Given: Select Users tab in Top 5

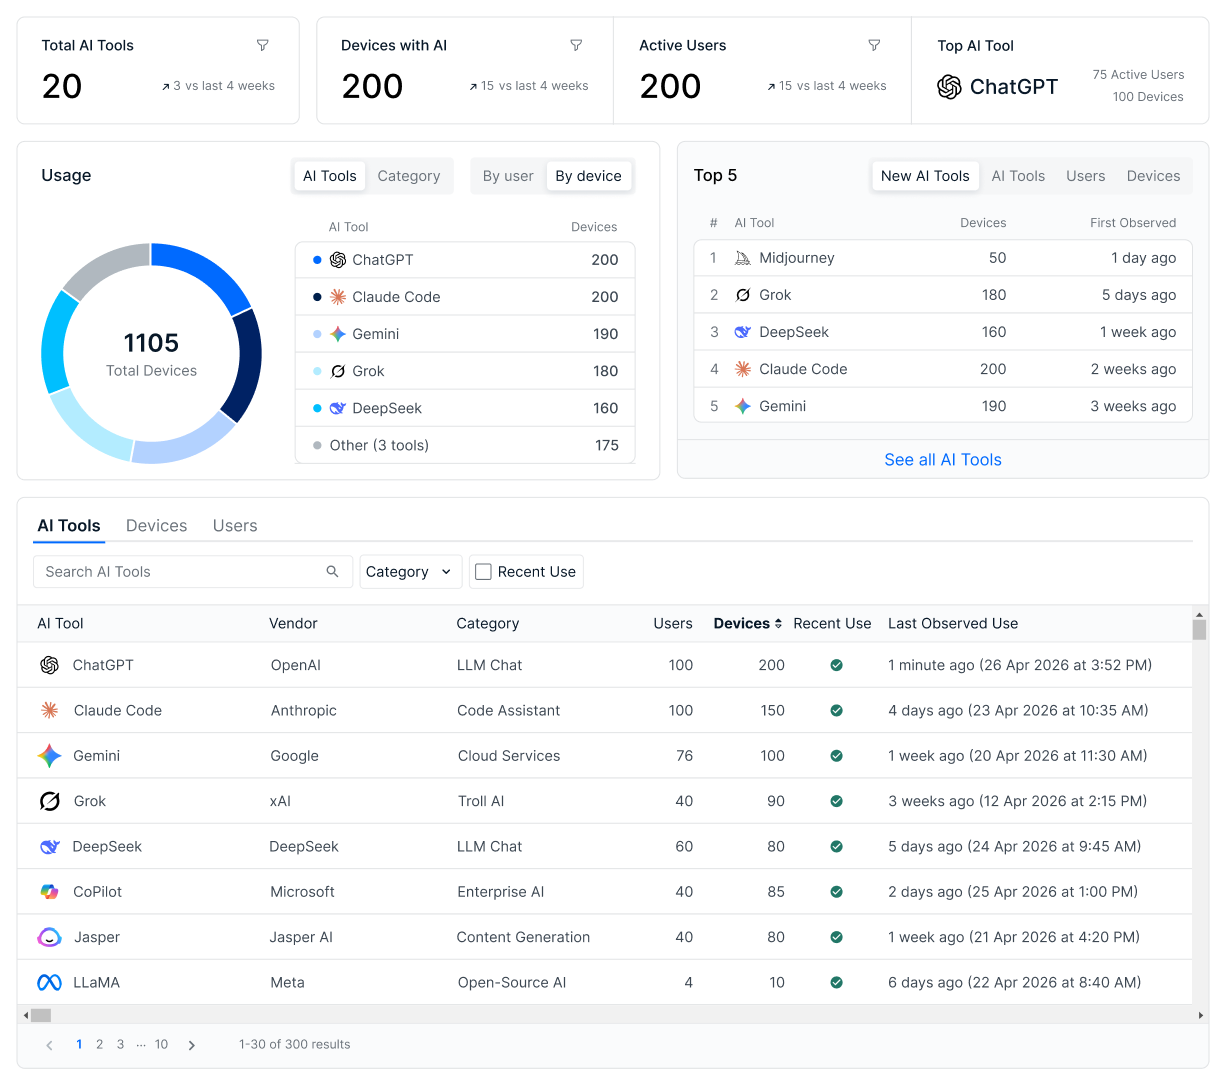Looking at the screenshot, I should [1086, 176].
